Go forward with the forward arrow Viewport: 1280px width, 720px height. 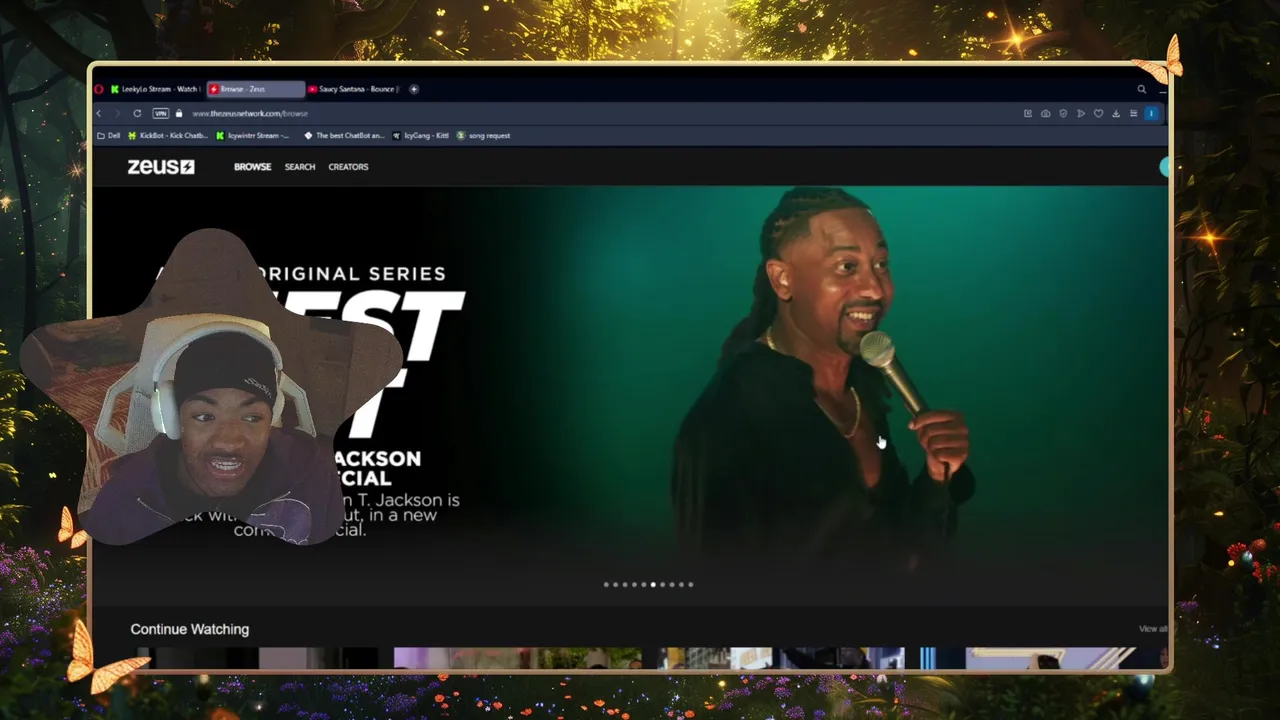click(117, 113)
